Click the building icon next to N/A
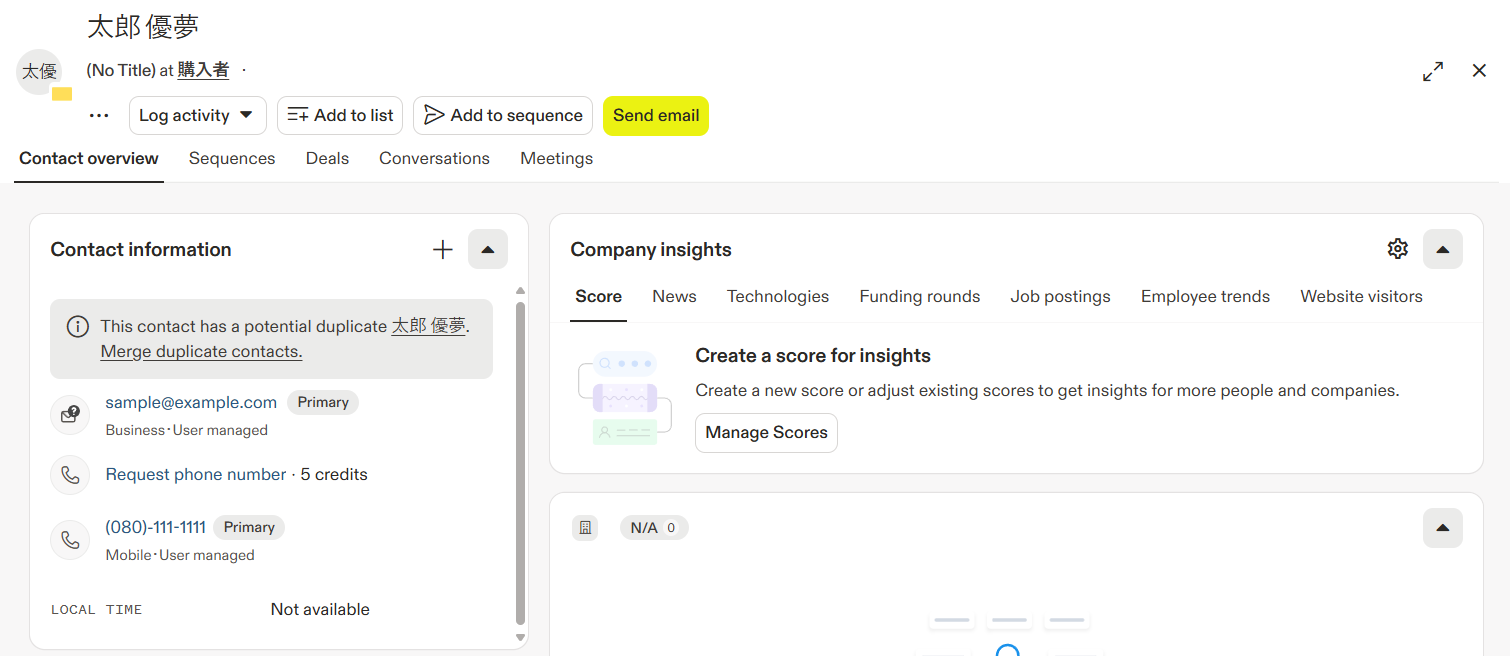This screenshot has width=1510, height=656. pyautogui.click(x=585, y=528)
